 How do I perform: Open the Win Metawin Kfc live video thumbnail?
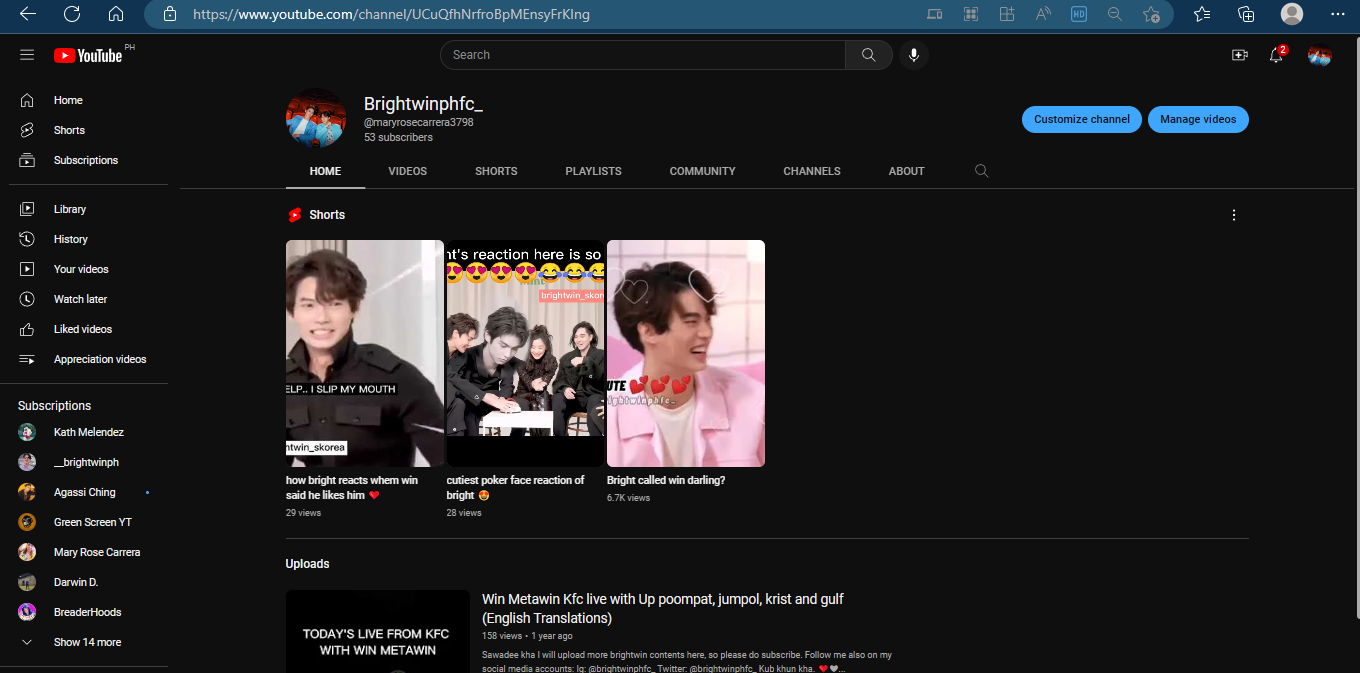coord(378,631)
